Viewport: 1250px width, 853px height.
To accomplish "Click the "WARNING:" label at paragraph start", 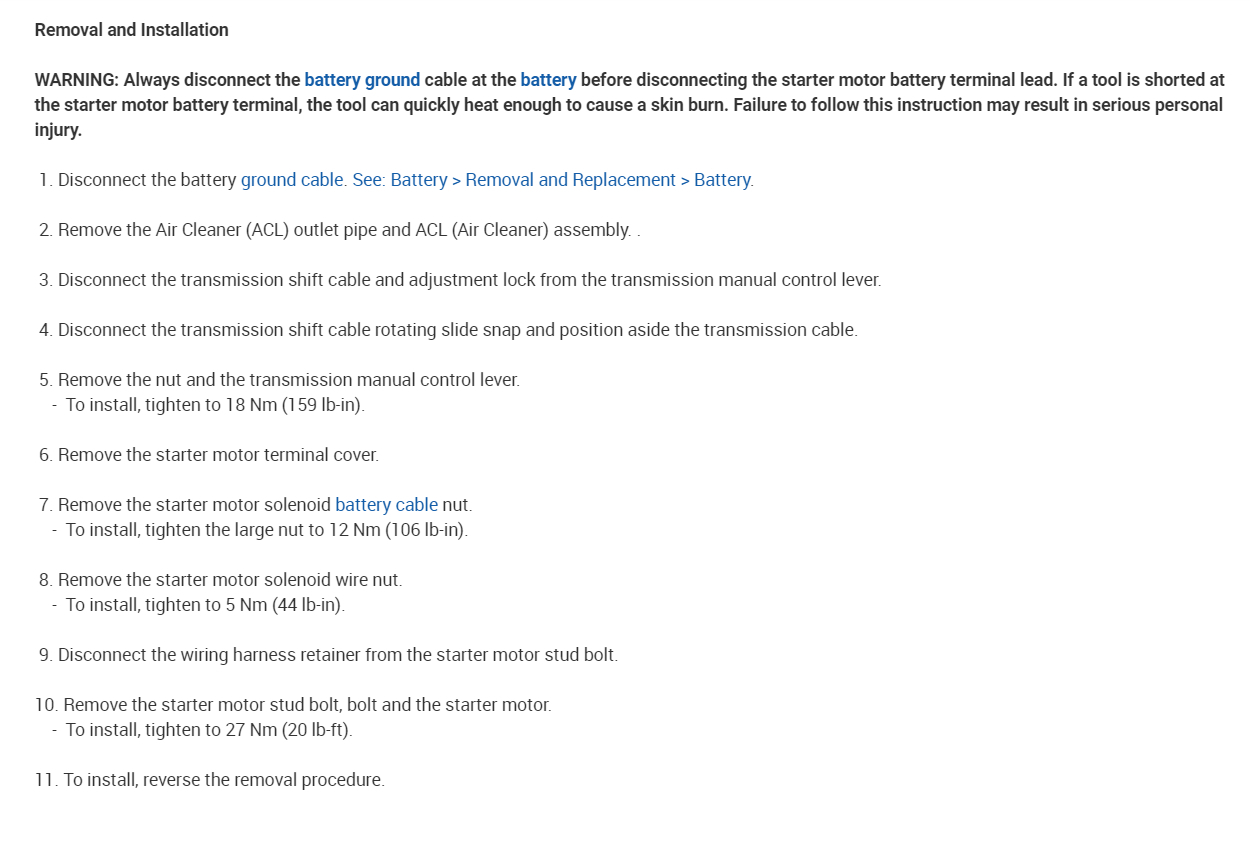I will click(x=77, y=80).
